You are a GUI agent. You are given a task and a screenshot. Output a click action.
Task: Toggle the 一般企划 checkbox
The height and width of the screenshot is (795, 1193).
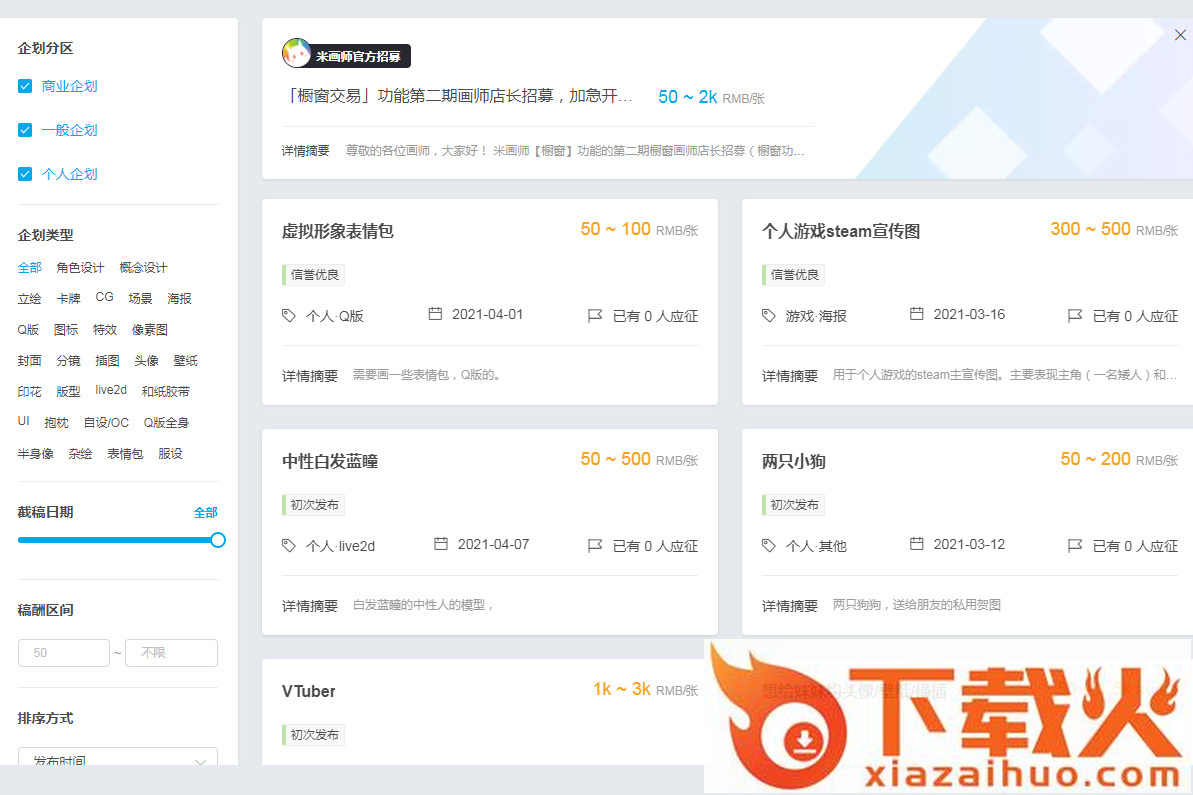pyautogui.click(x=25, y=130)
